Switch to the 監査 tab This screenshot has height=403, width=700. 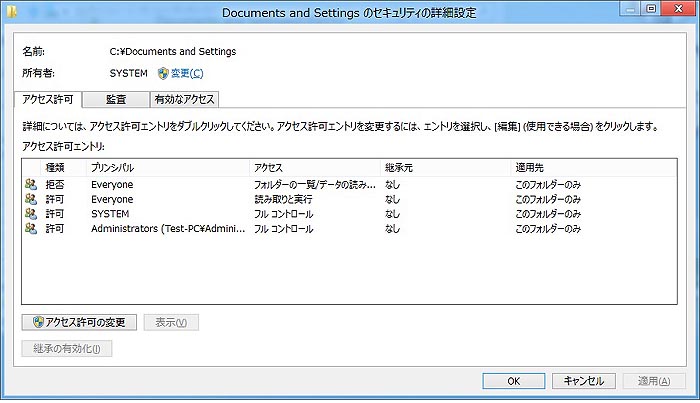[115, 99]
